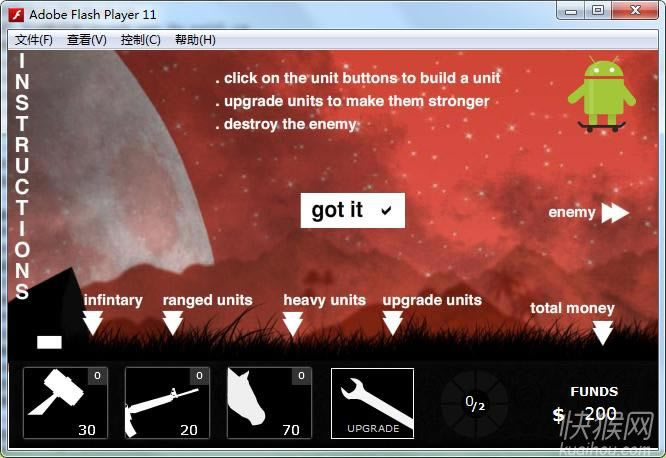Click the checkmark on got it button
Image resolution: width=666 pixels, height=458 pixels.
tap(386, 210)
